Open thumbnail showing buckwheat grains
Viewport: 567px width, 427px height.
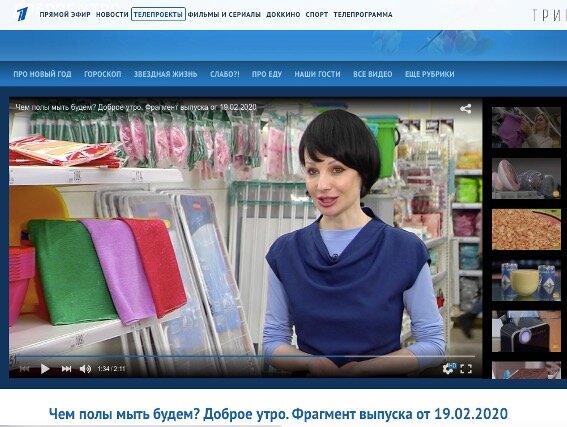click(526, 229)
